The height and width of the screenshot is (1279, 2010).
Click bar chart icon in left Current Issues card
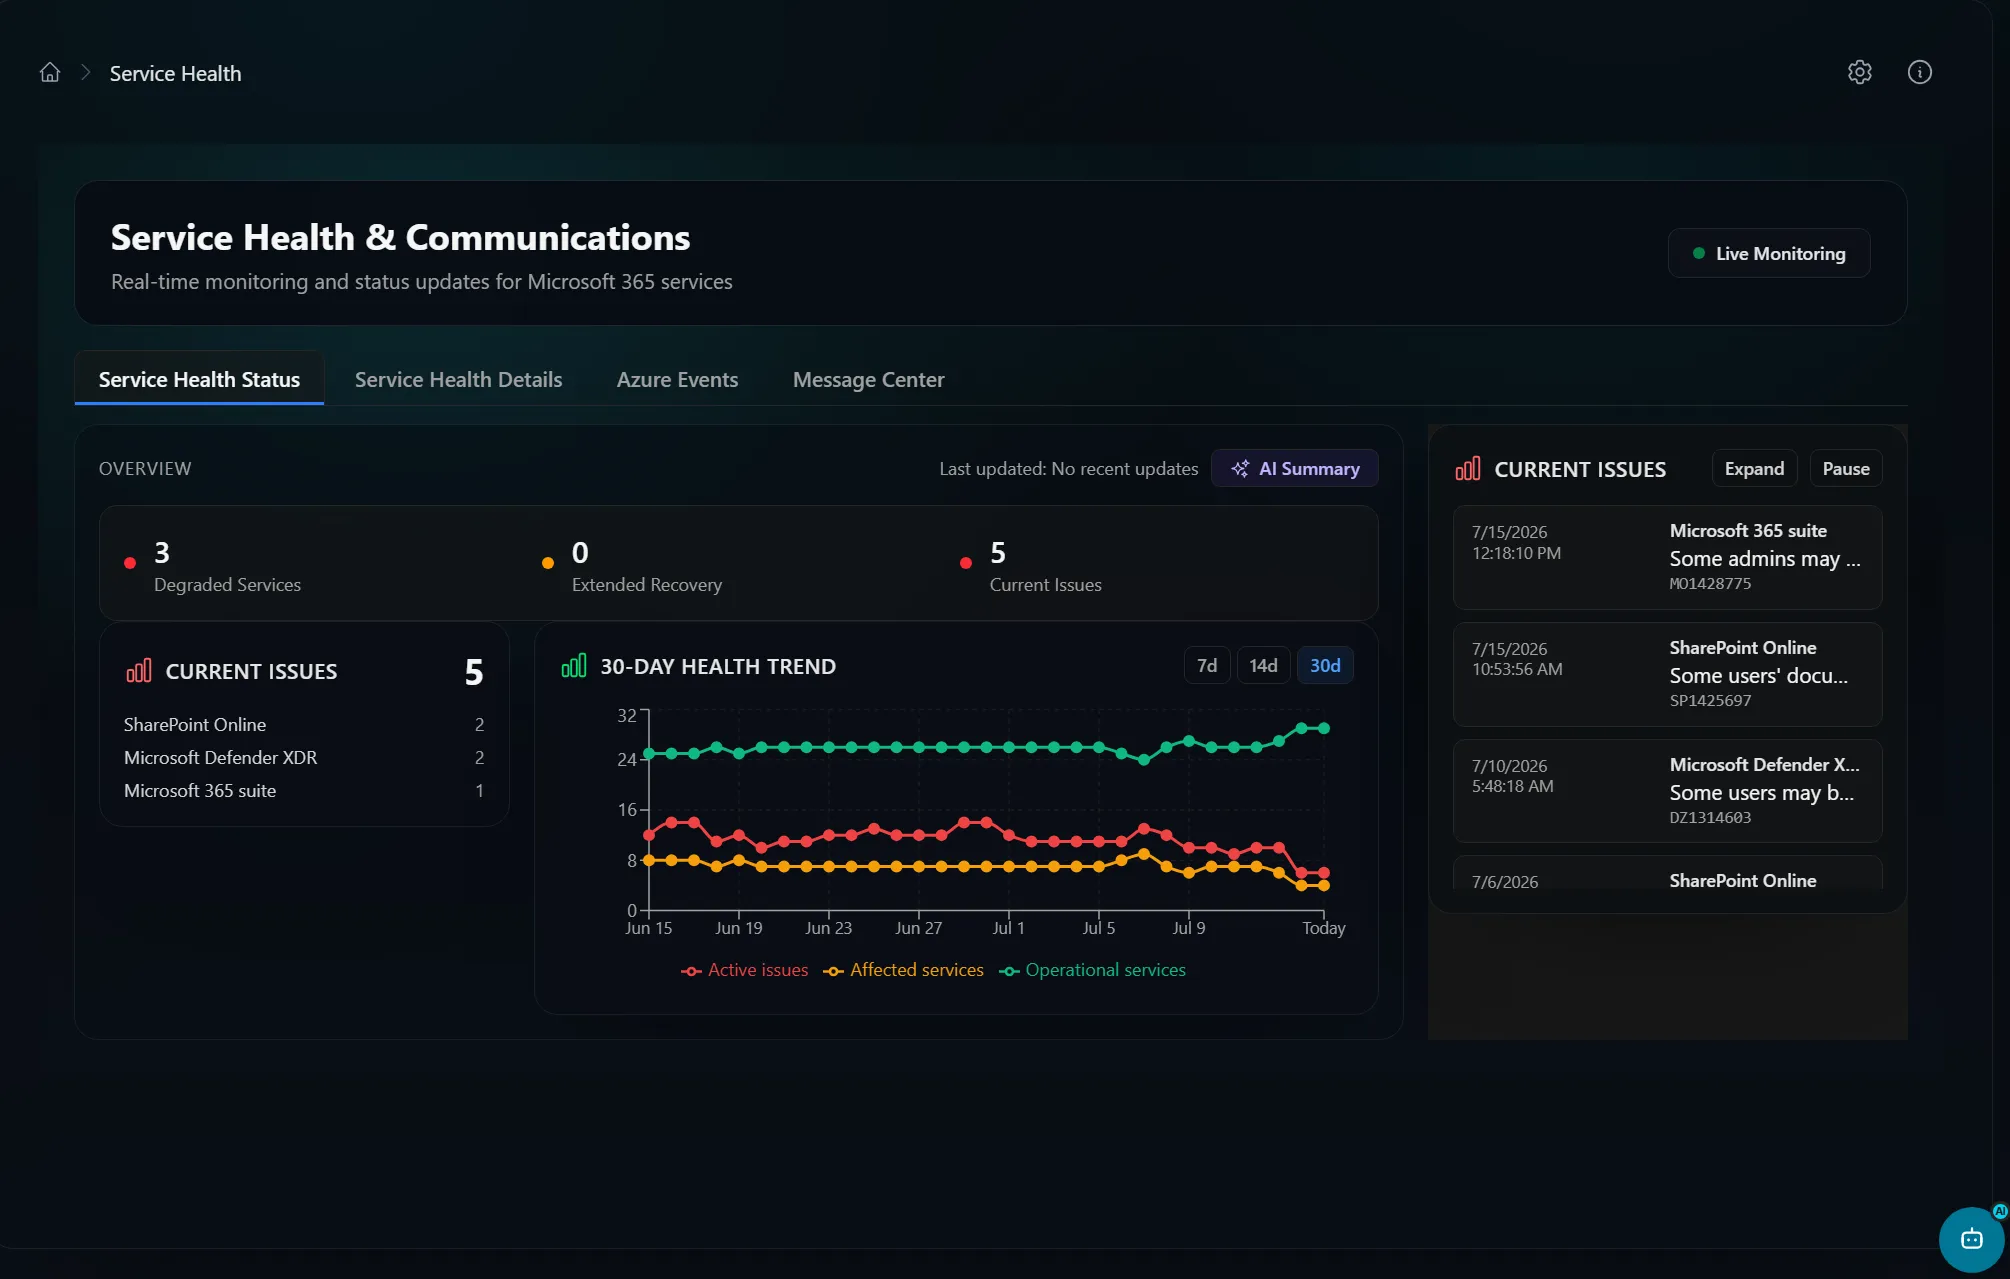coord(139,671)
